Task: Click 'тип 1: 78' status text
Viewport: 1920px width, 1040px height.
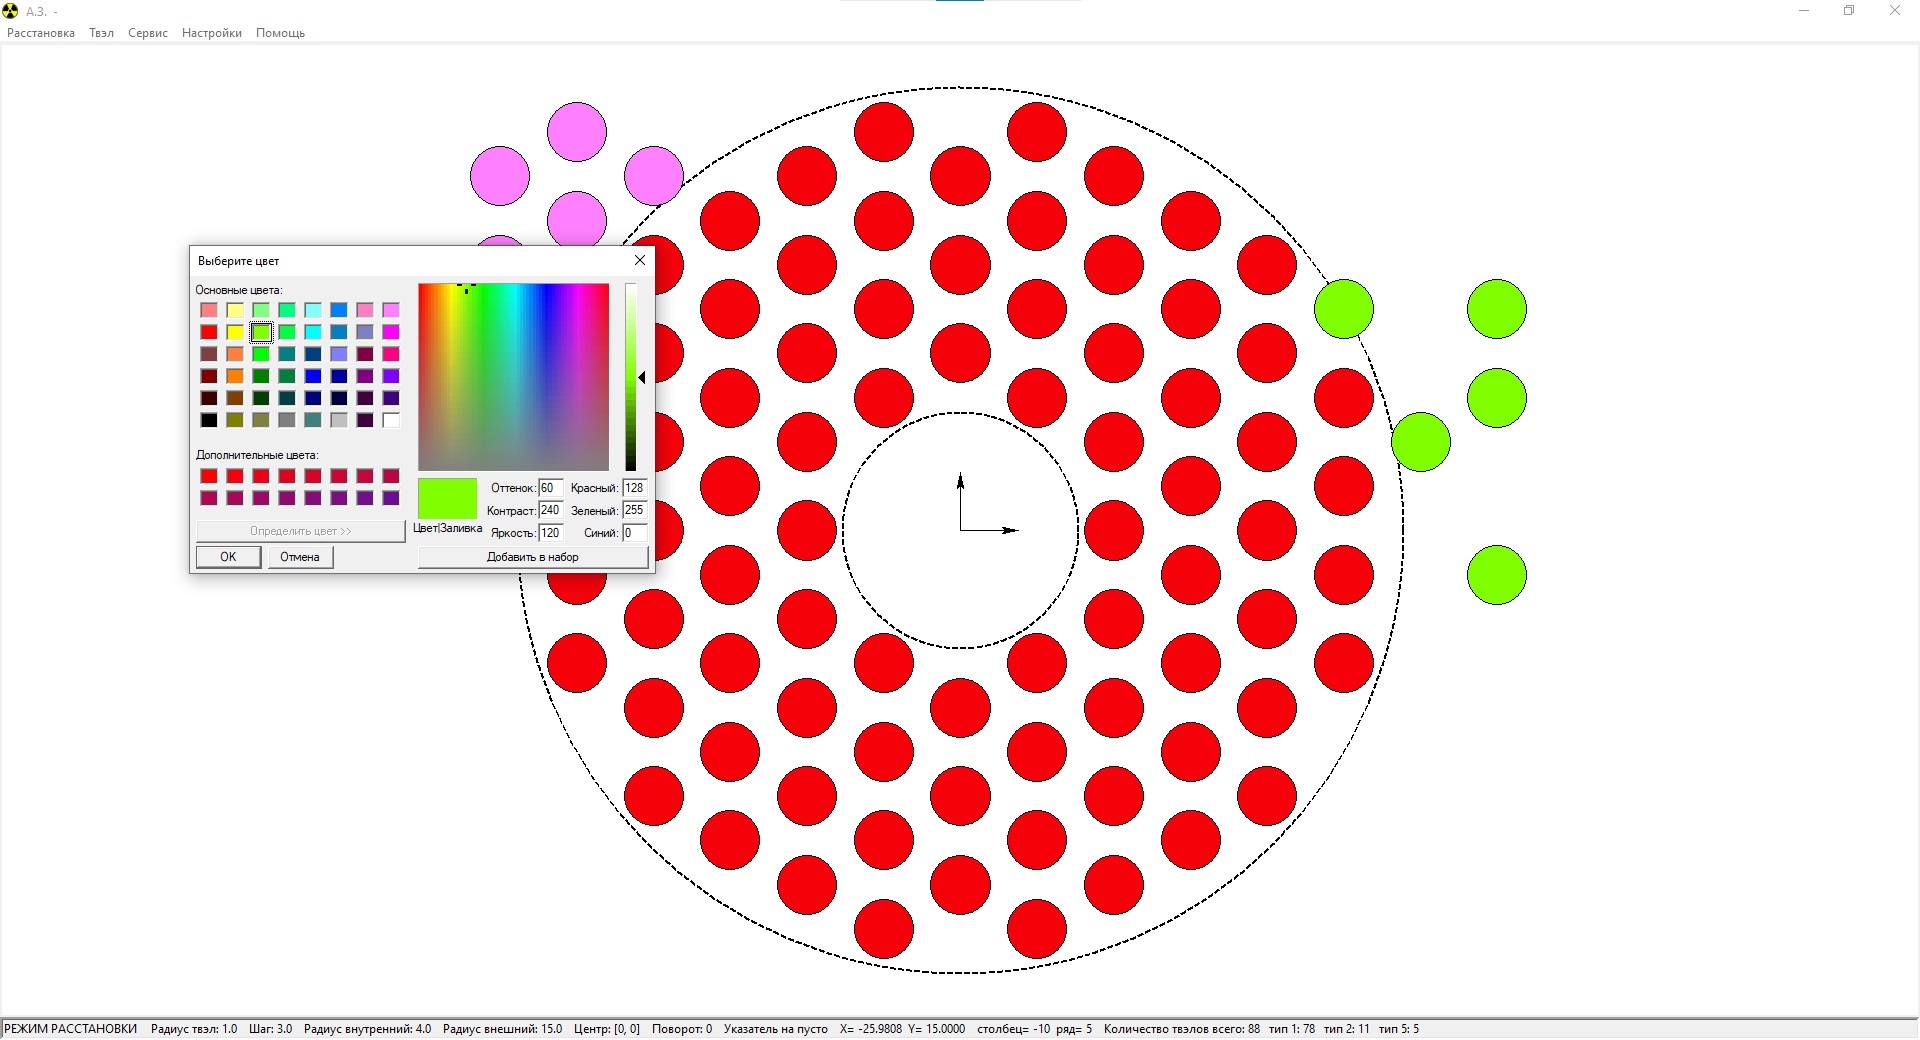Action: 1292,1029
